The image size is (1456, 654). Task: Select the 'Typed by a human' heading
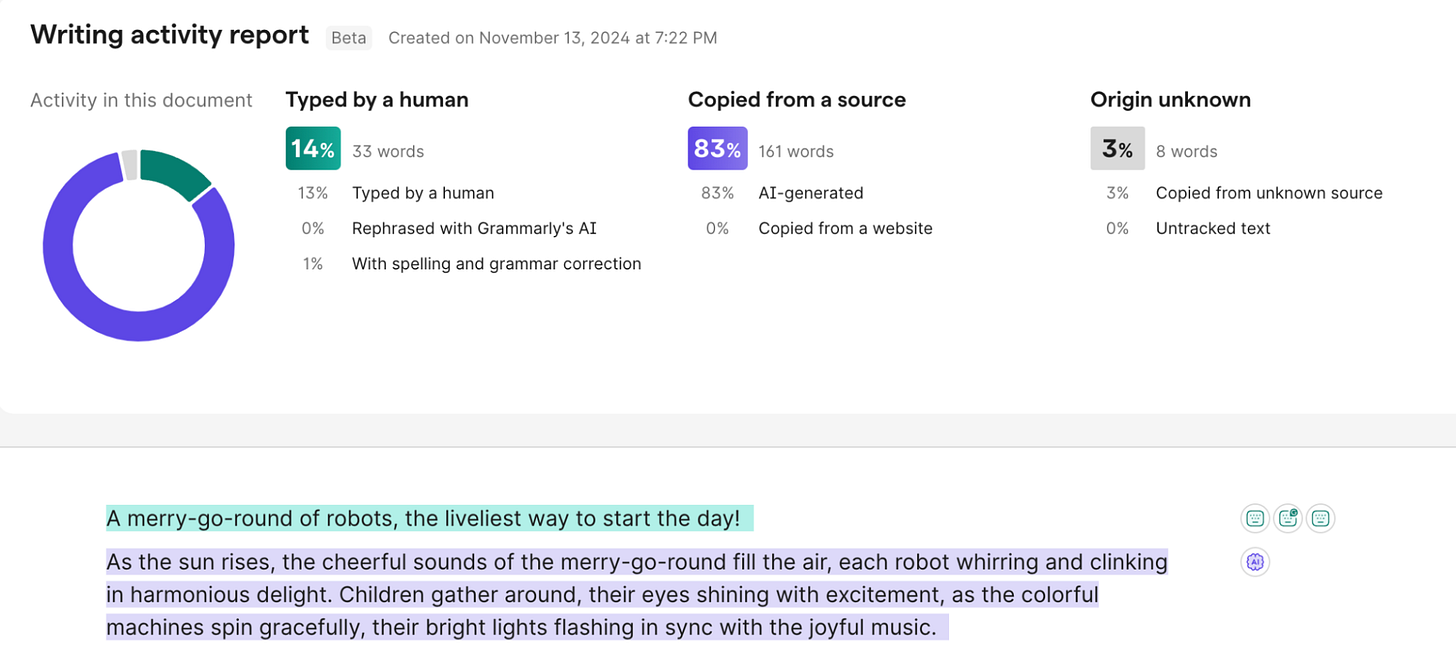point(377,100)
